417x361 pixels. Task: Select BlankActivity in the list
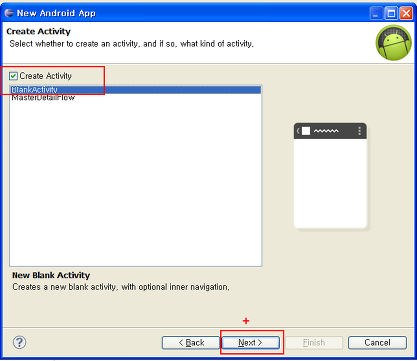pyautogui.click(x=135, y=90)
